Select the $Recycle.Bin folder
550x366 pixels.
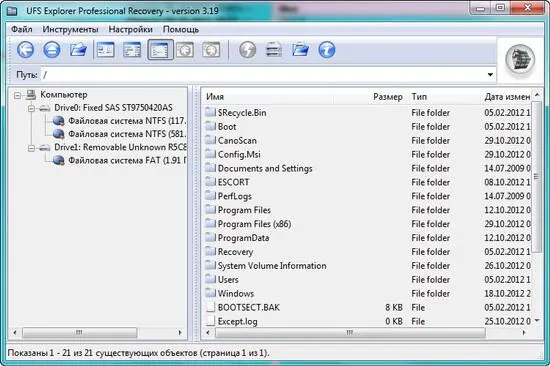pyautogui.click(x=242, y=113)
